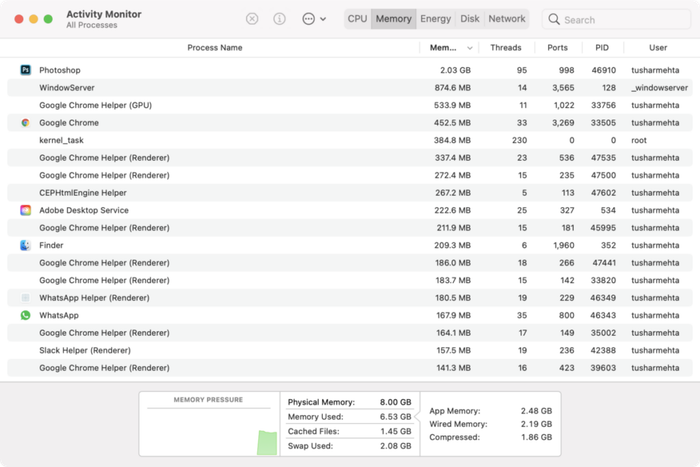Click PID 46910 cell
Screen dimensions: 700x467
tap(604, 70)
